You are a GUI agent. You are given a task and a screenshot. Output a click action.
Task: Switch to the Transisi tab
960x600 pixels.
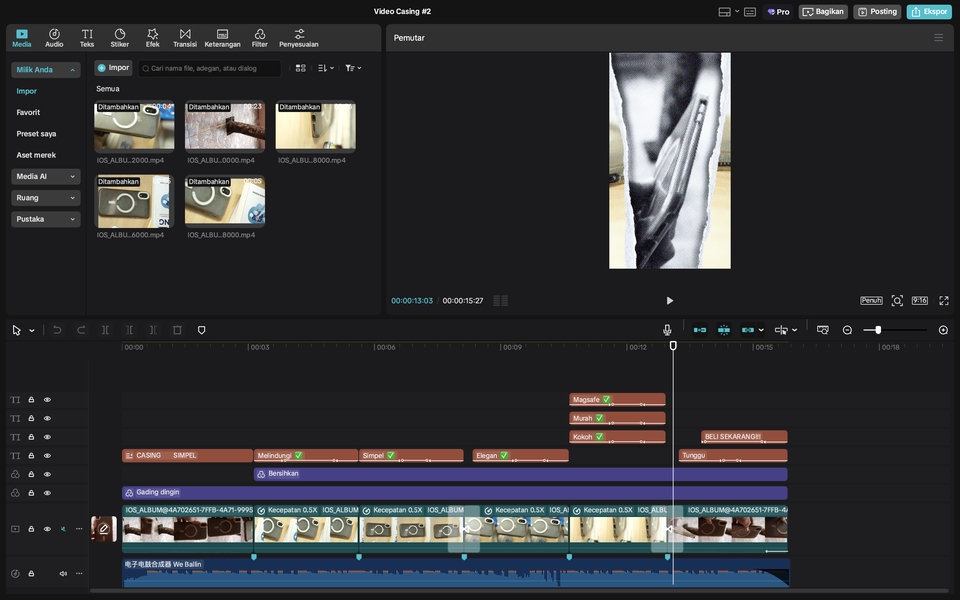point(185,38)
